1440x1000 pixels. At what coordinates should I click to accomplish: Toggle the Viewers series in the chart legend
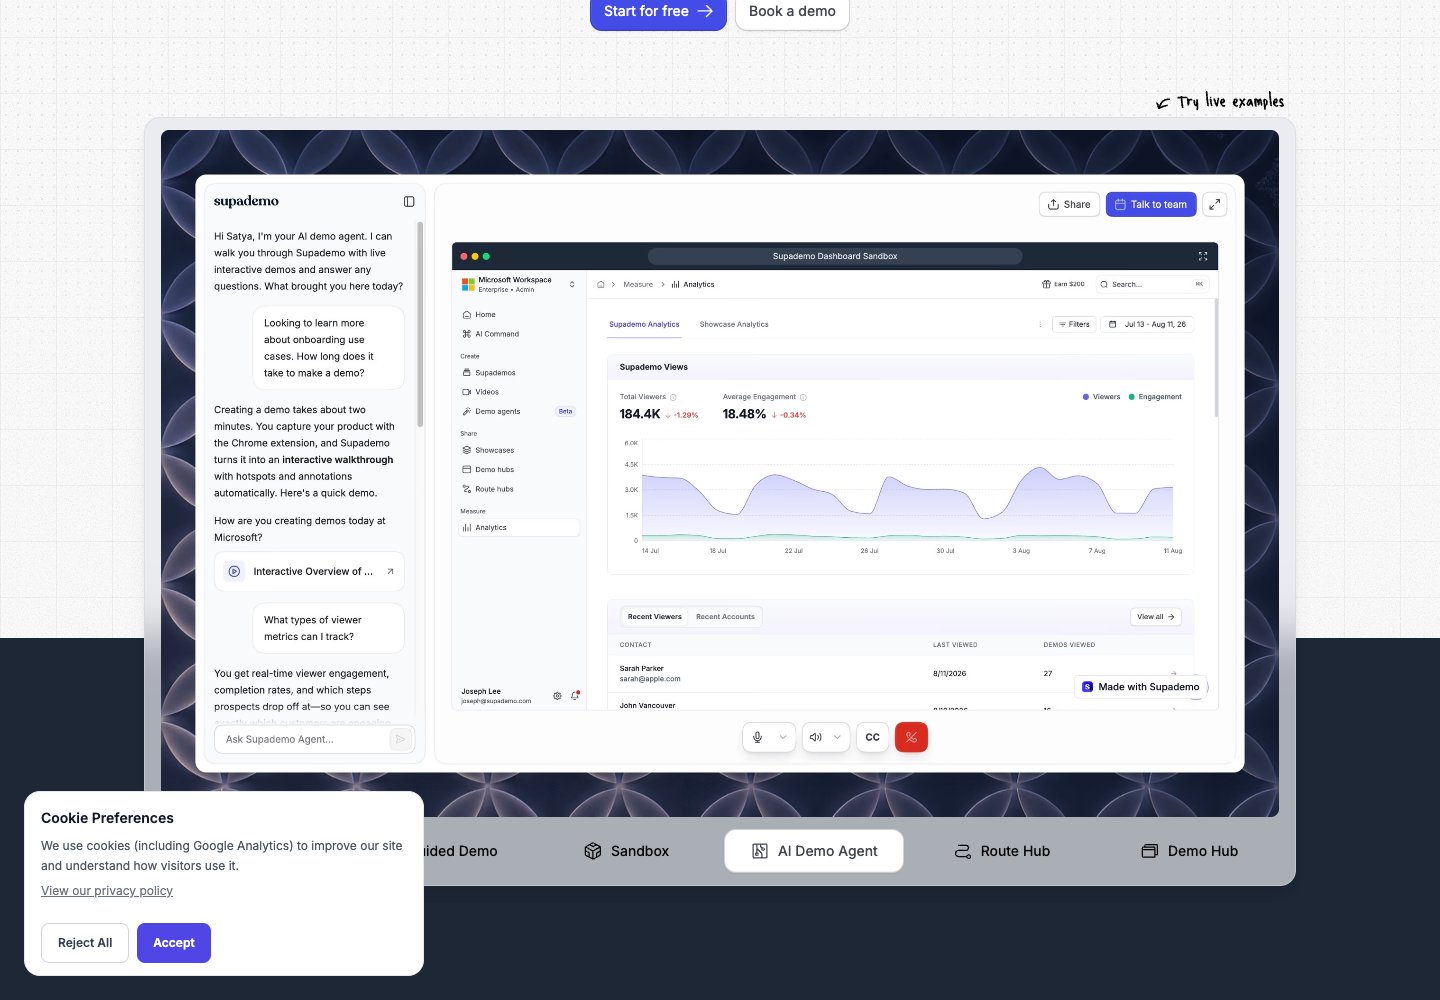[1101, 397]
